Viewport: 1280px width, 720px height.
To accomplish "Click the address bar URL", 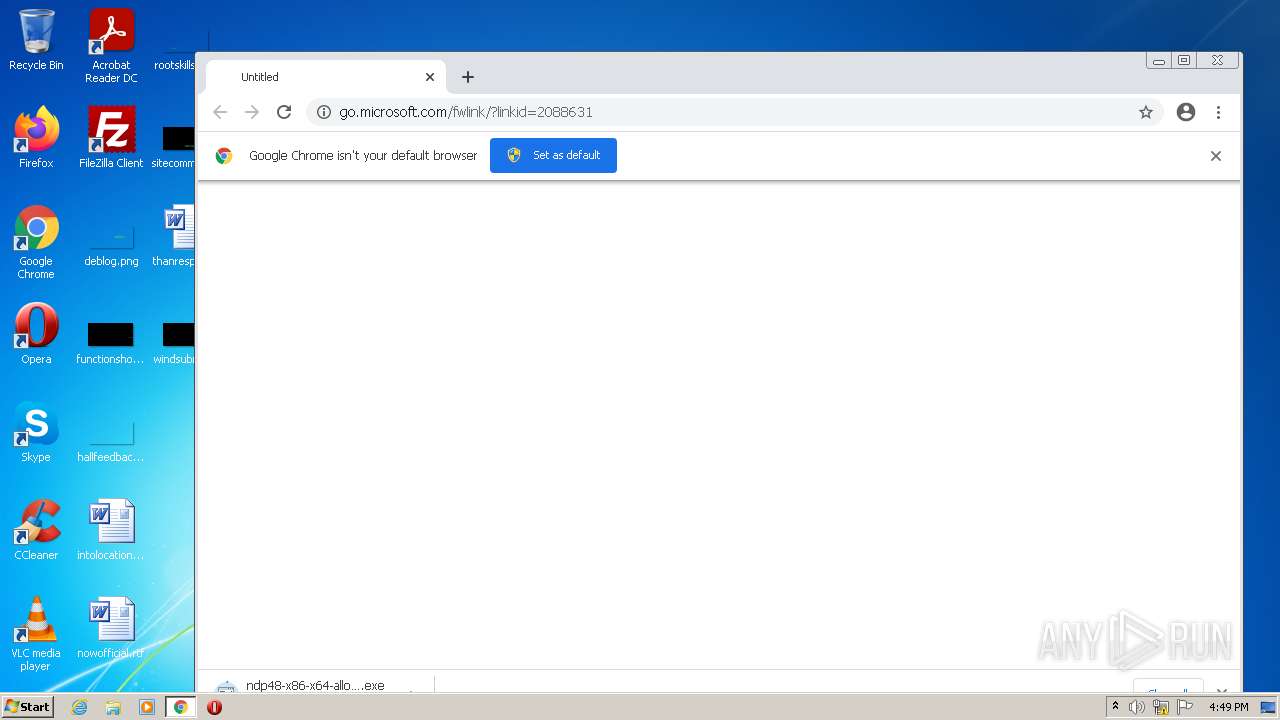I will tap(466, 112).
